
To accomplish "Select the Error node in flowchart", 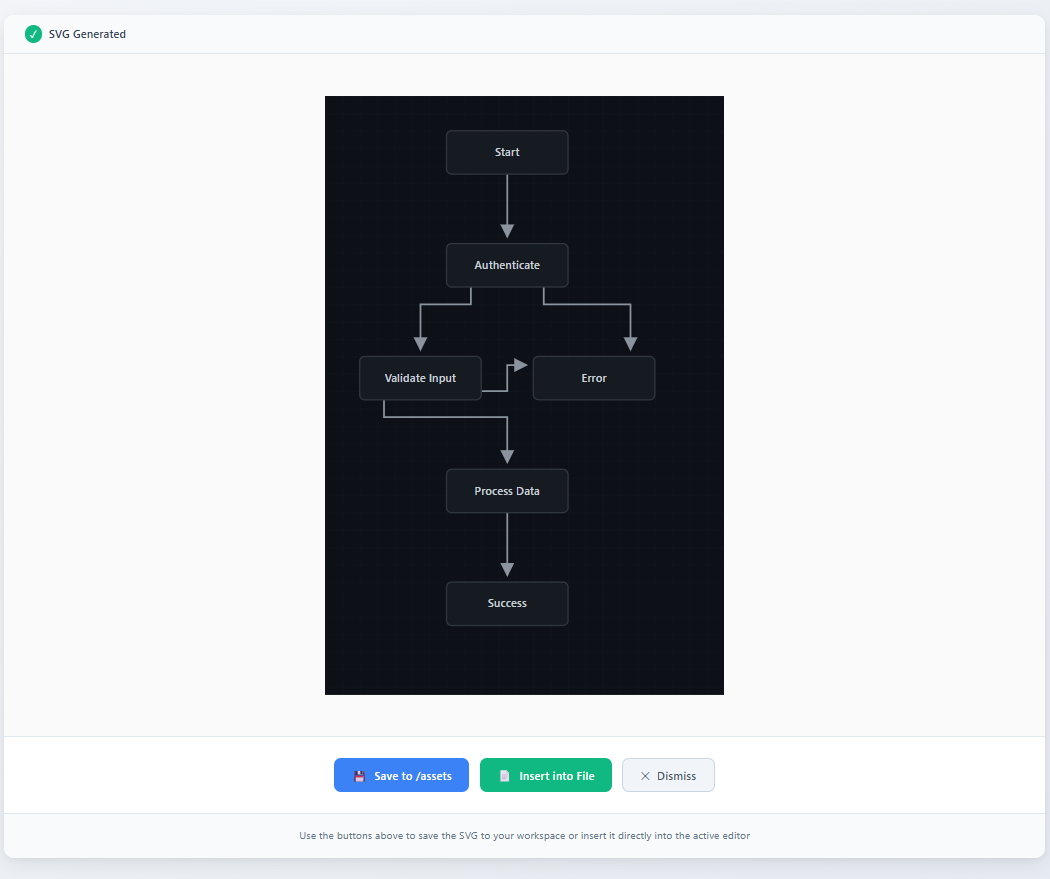I will [593, 378].
